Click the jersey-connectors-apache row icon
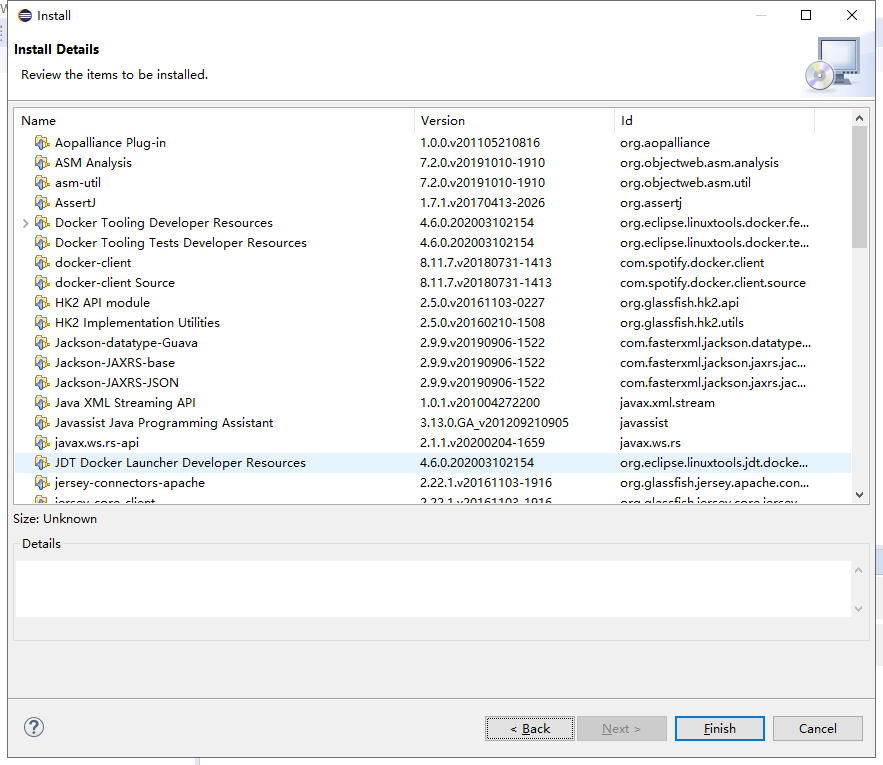Screen dimensions: 883x765 tap(42, 483)
